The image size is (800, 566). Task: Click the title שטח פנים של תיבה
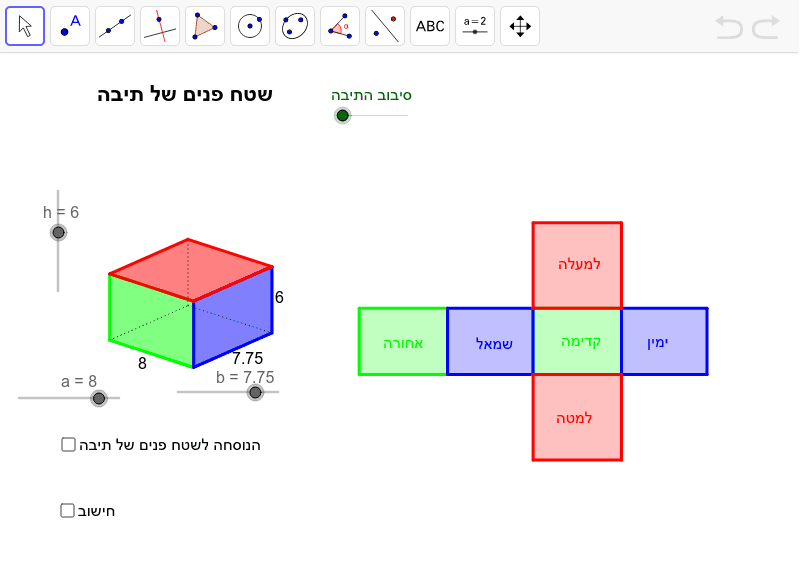click(x=185, y=94)
